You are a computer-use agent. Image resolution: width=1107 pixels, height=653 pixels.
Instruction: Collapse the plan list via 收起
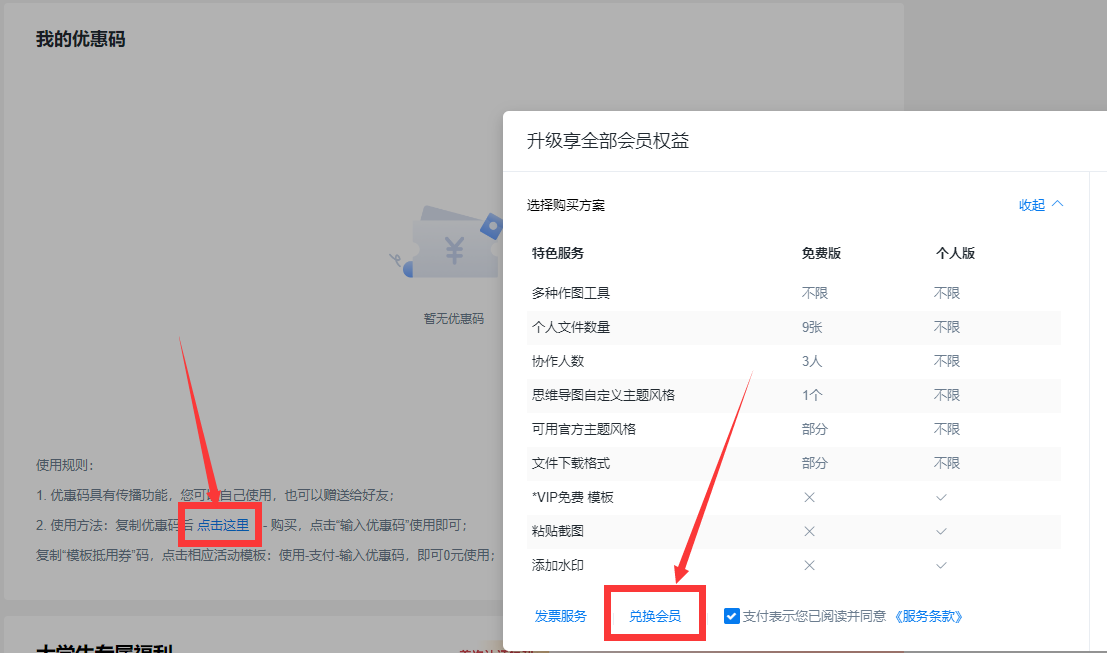tap(1032, 205)
